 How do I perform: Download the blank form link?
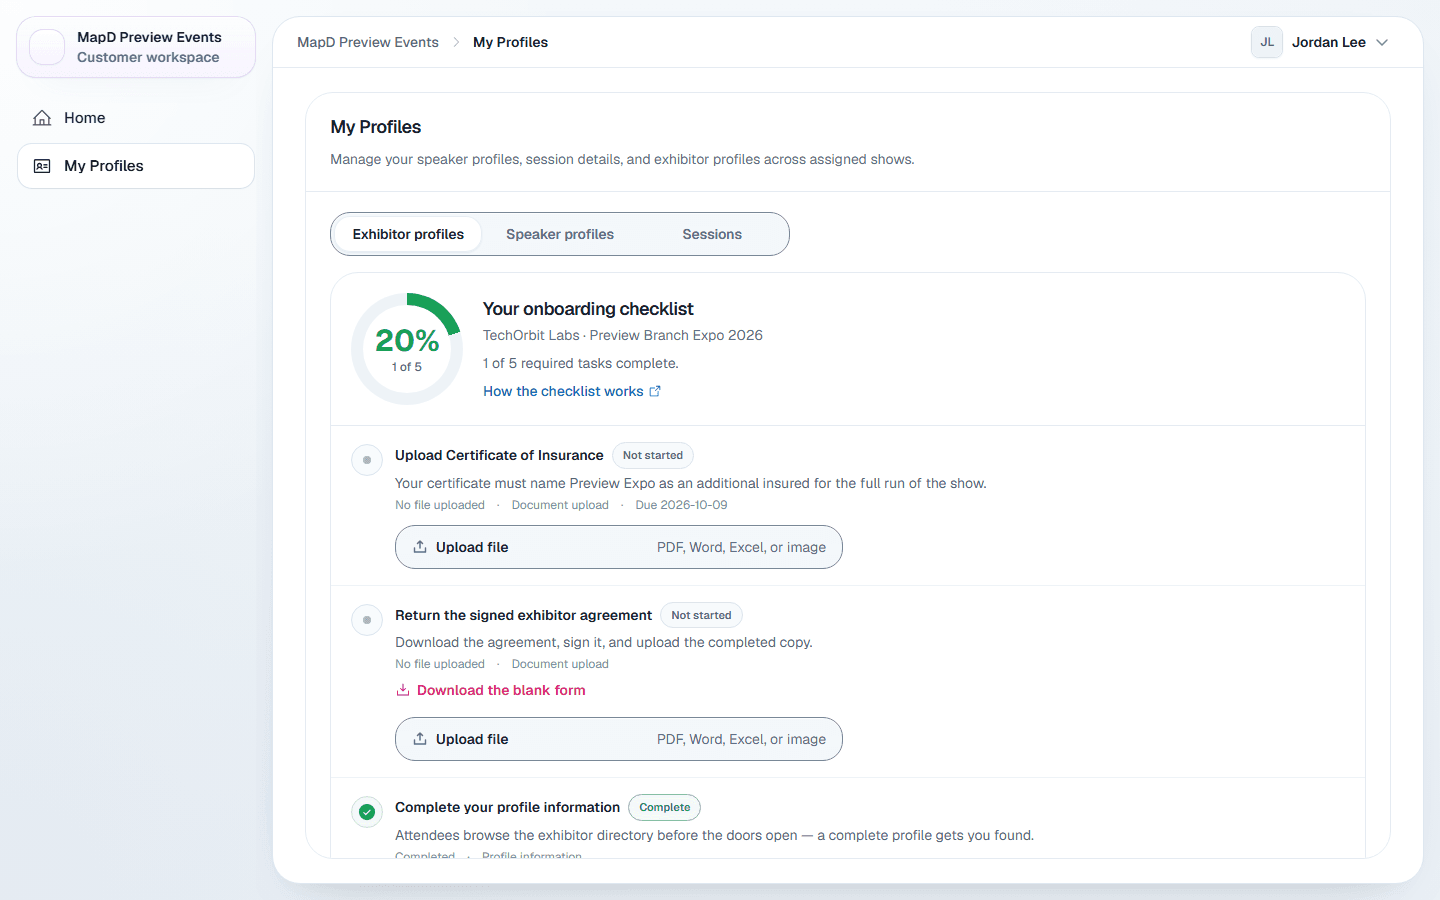pos(491,690)
